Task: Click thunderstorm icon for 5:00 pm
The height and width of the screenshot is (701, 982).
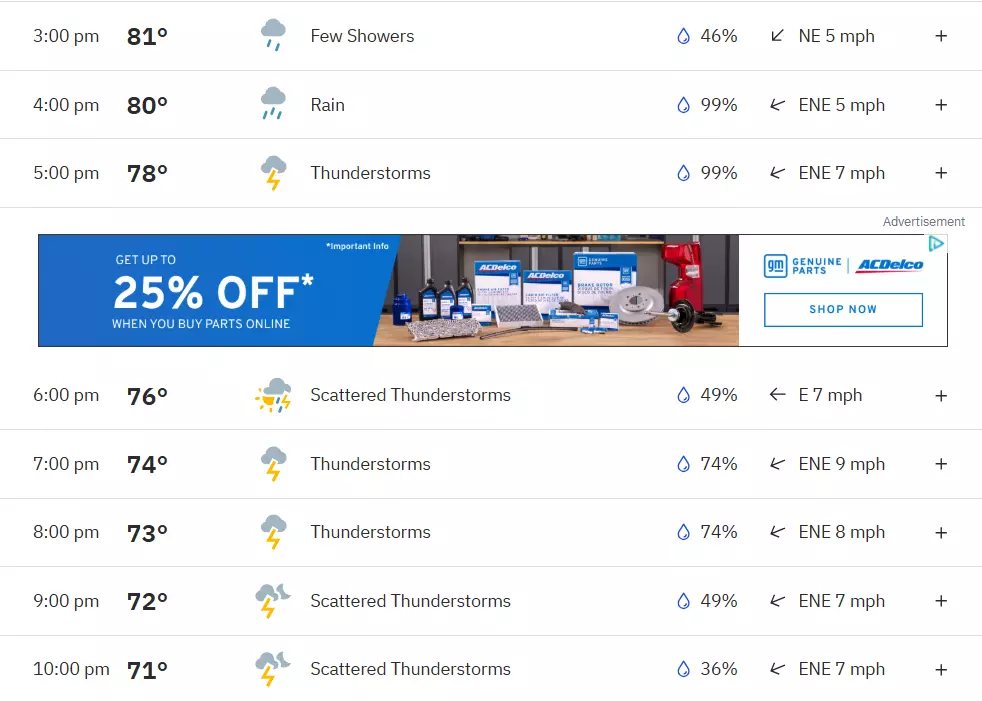Action: (x=273, y=172)
